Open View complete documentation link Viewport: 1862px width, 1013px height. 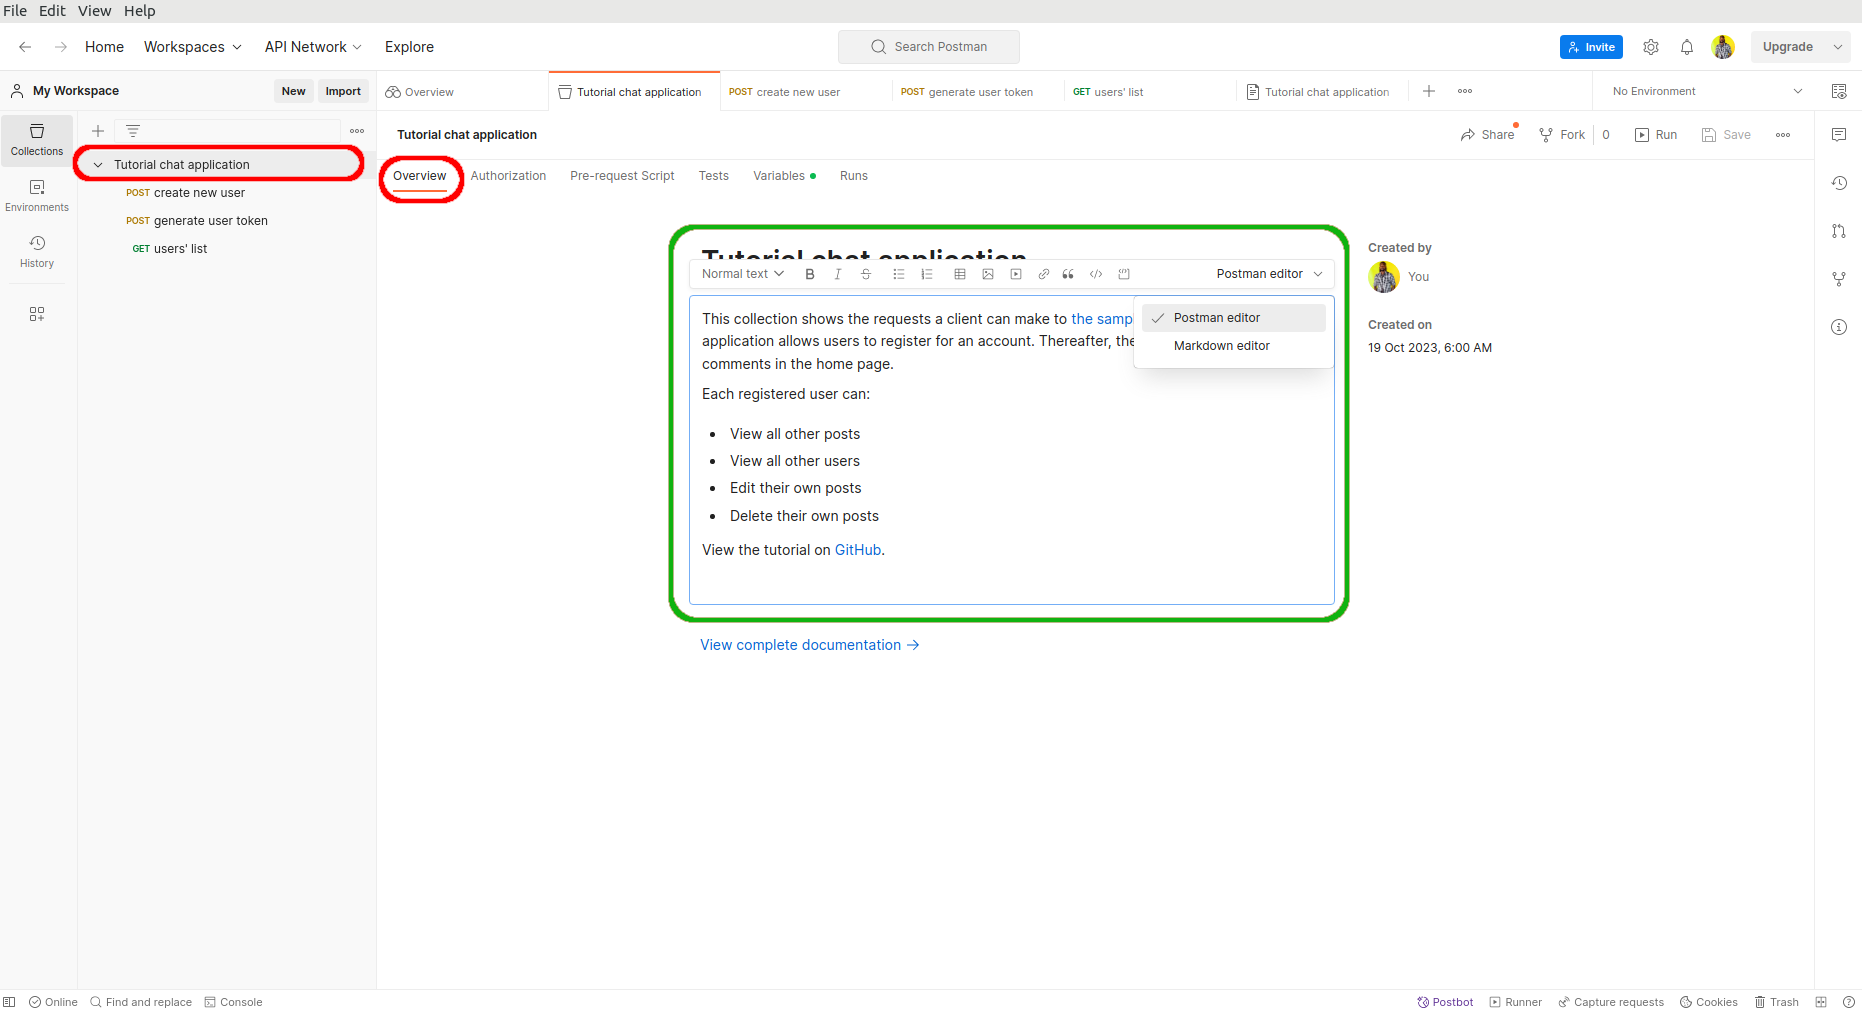point(810,645)
